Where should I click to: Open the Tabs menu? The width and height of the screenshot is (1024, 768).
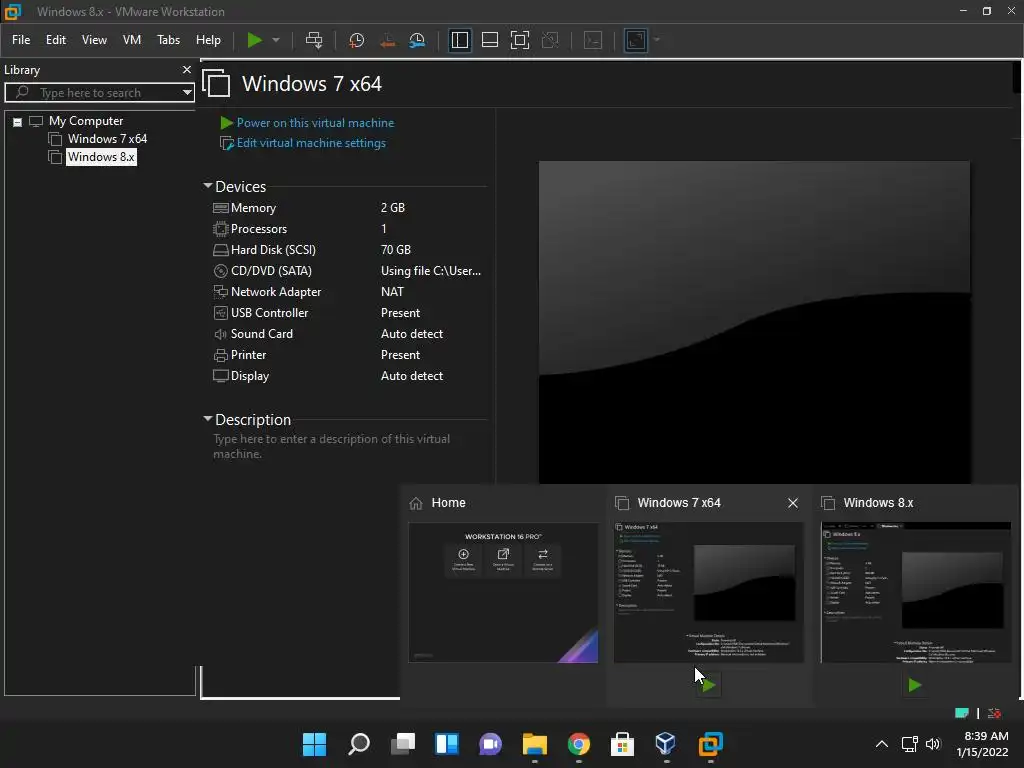coord(168,40)
